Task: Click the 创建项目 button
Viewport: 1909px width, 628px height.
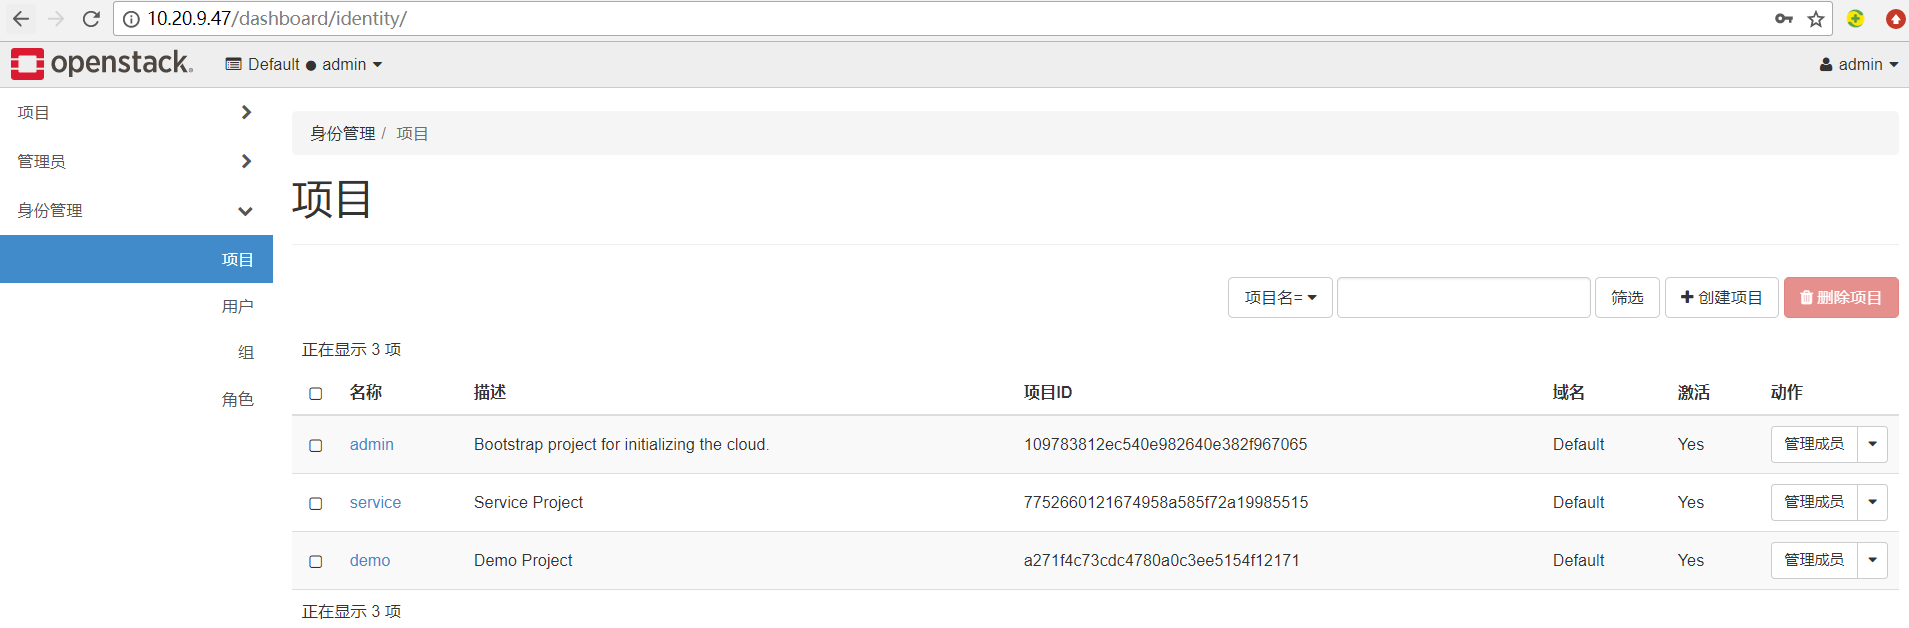Action: 1720,297
